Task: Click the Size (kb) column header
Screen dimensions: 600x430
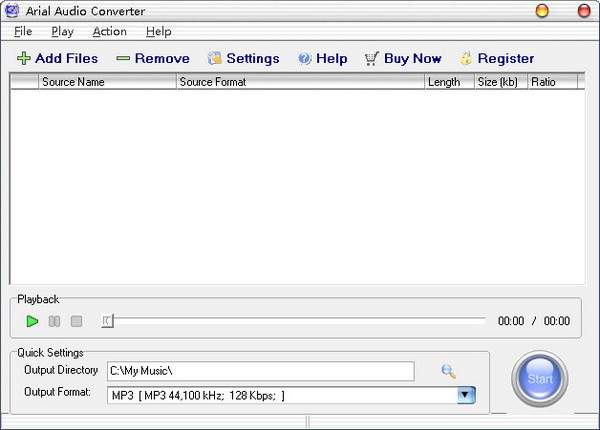Action: (x=501, y=81)
